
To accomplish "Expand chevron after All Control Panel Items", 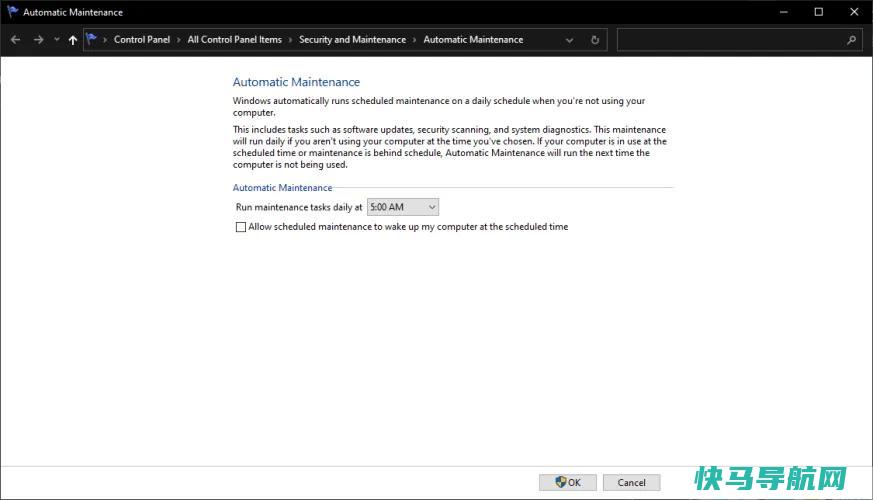I will [290, 40].
